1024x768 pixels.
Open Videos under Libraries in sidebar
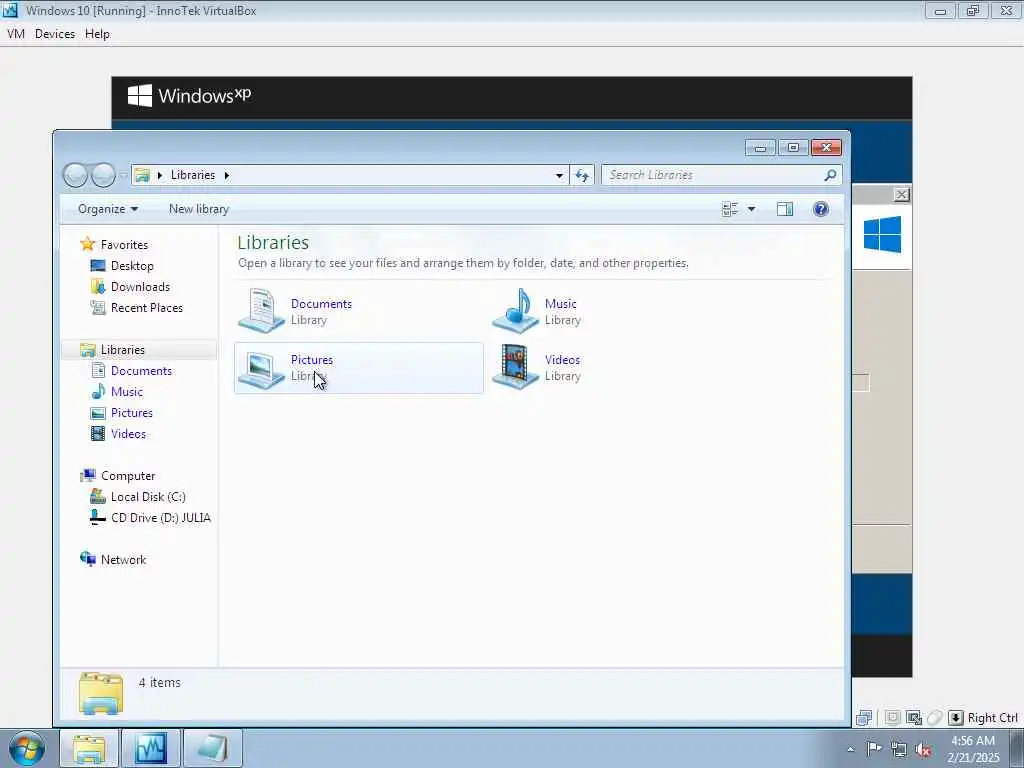click(x=128, y=434)
